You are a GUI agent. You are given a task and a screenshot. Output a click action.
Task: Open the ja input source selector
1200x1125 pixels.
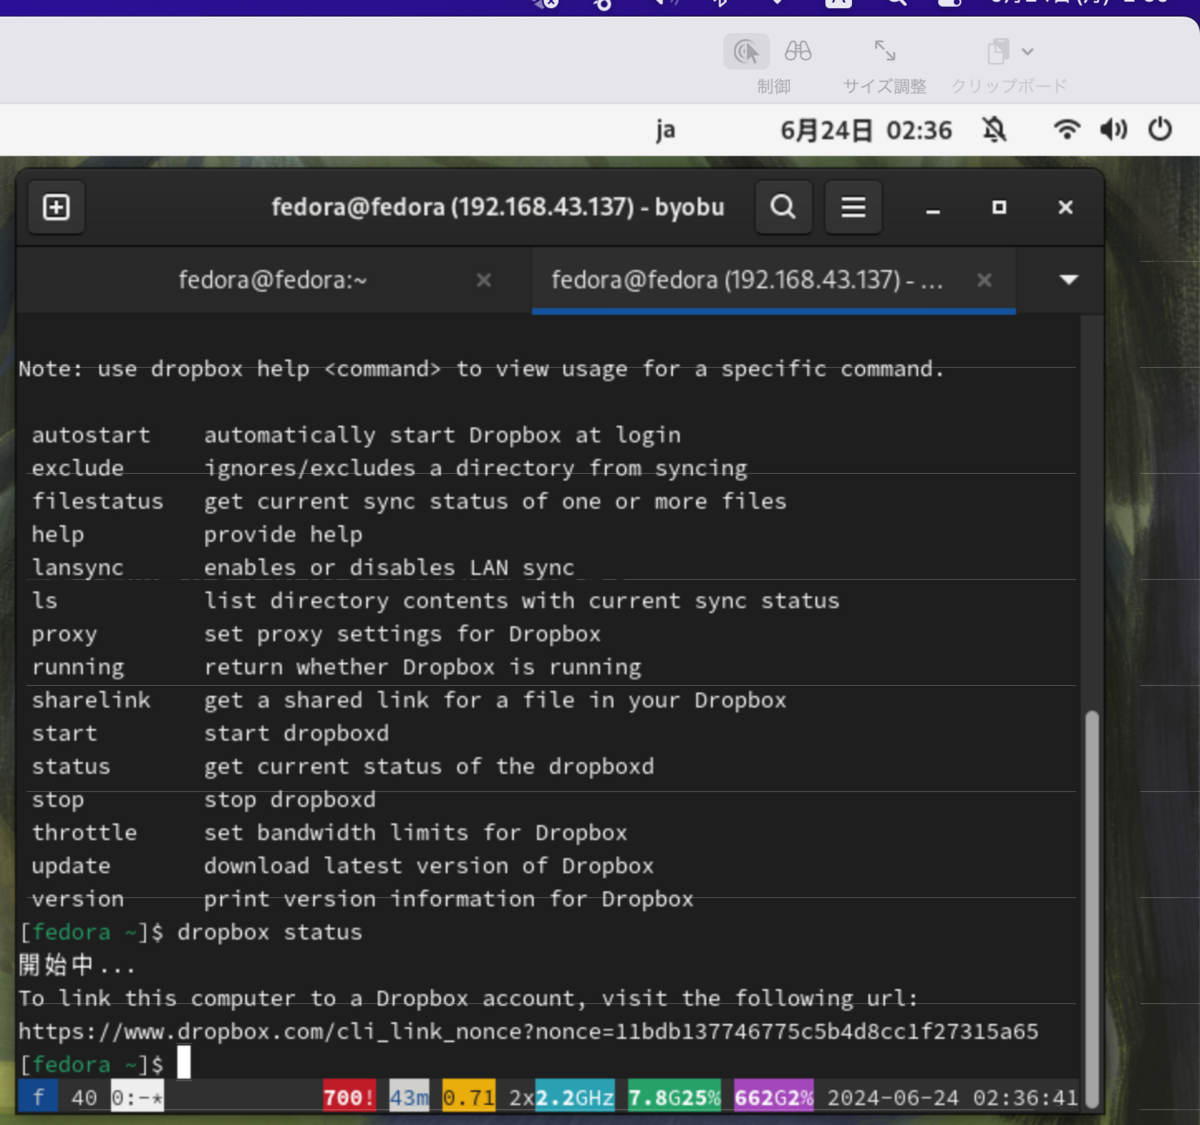(665, 129)
